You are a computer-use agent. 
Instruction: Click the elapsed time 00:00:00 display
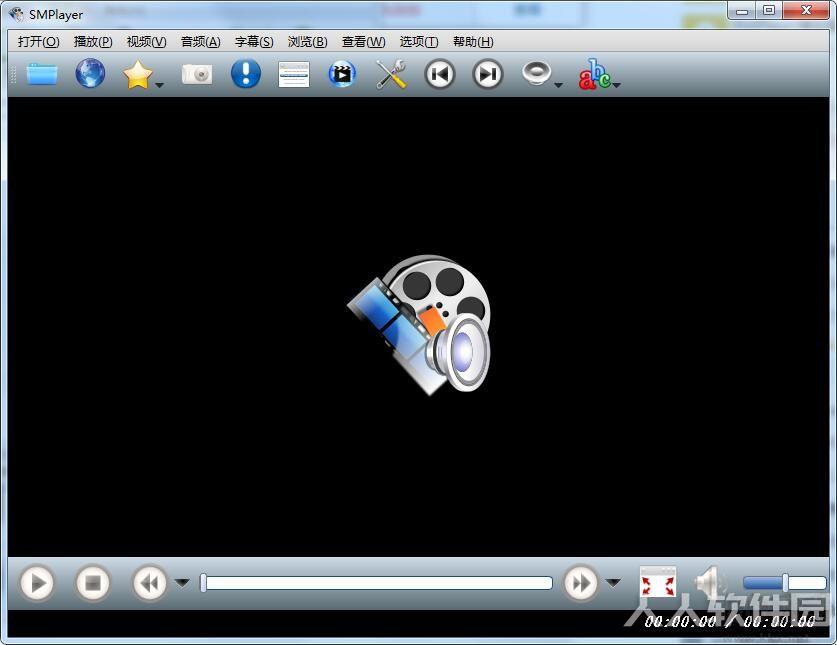tap(680, 622)
